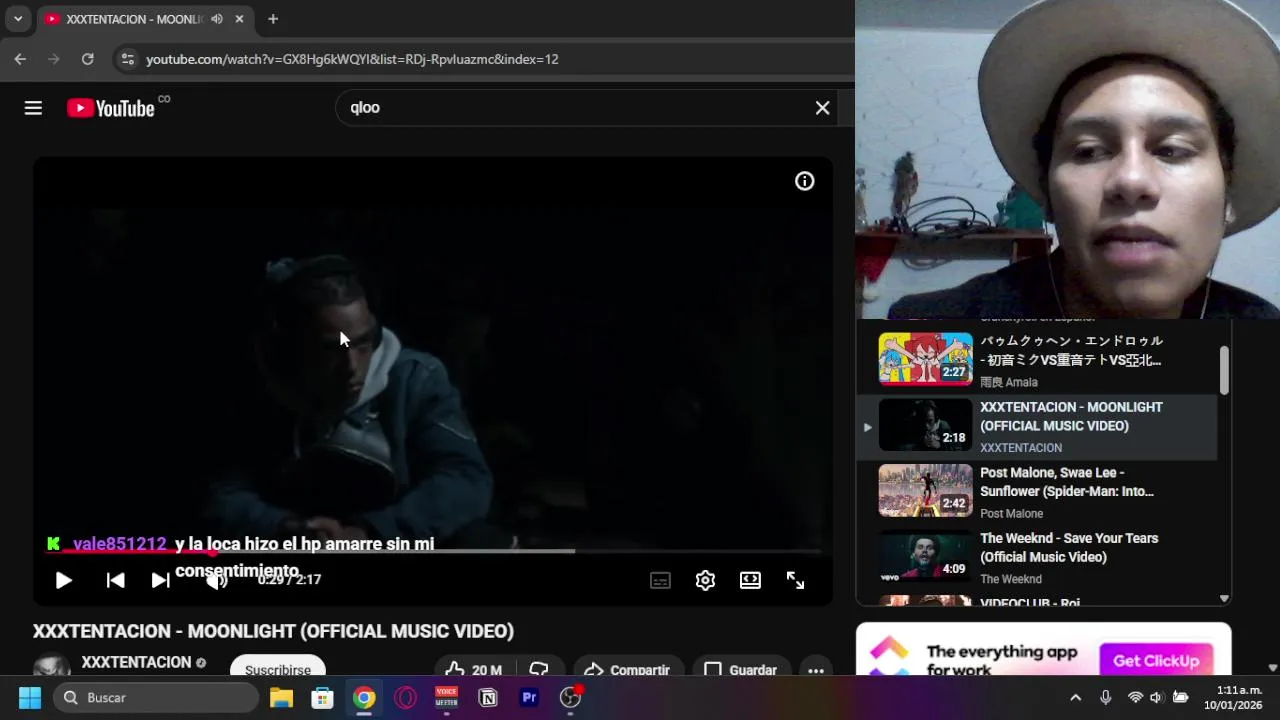Open battery status tray icon
This screenshot has width=1280, height=720.
(1180, 698)
